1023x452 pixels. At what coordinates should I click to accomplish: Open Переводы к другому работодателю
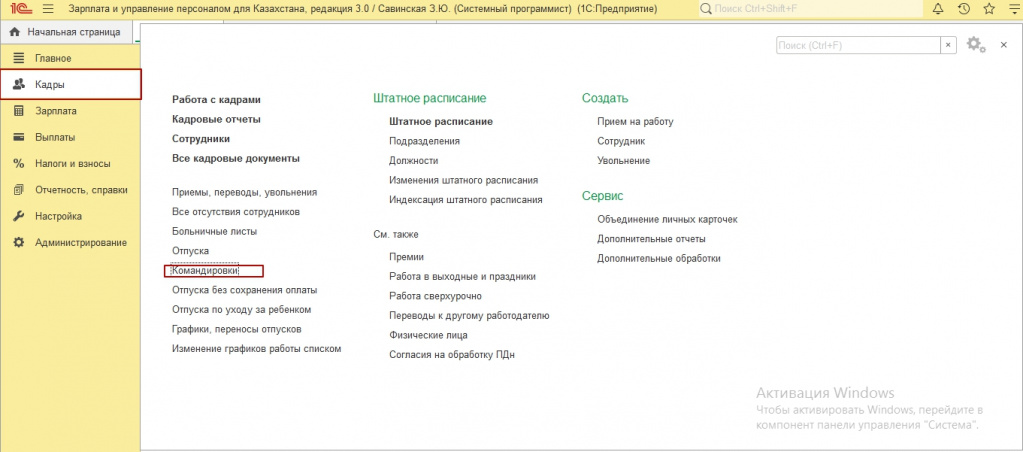point(469,316)
